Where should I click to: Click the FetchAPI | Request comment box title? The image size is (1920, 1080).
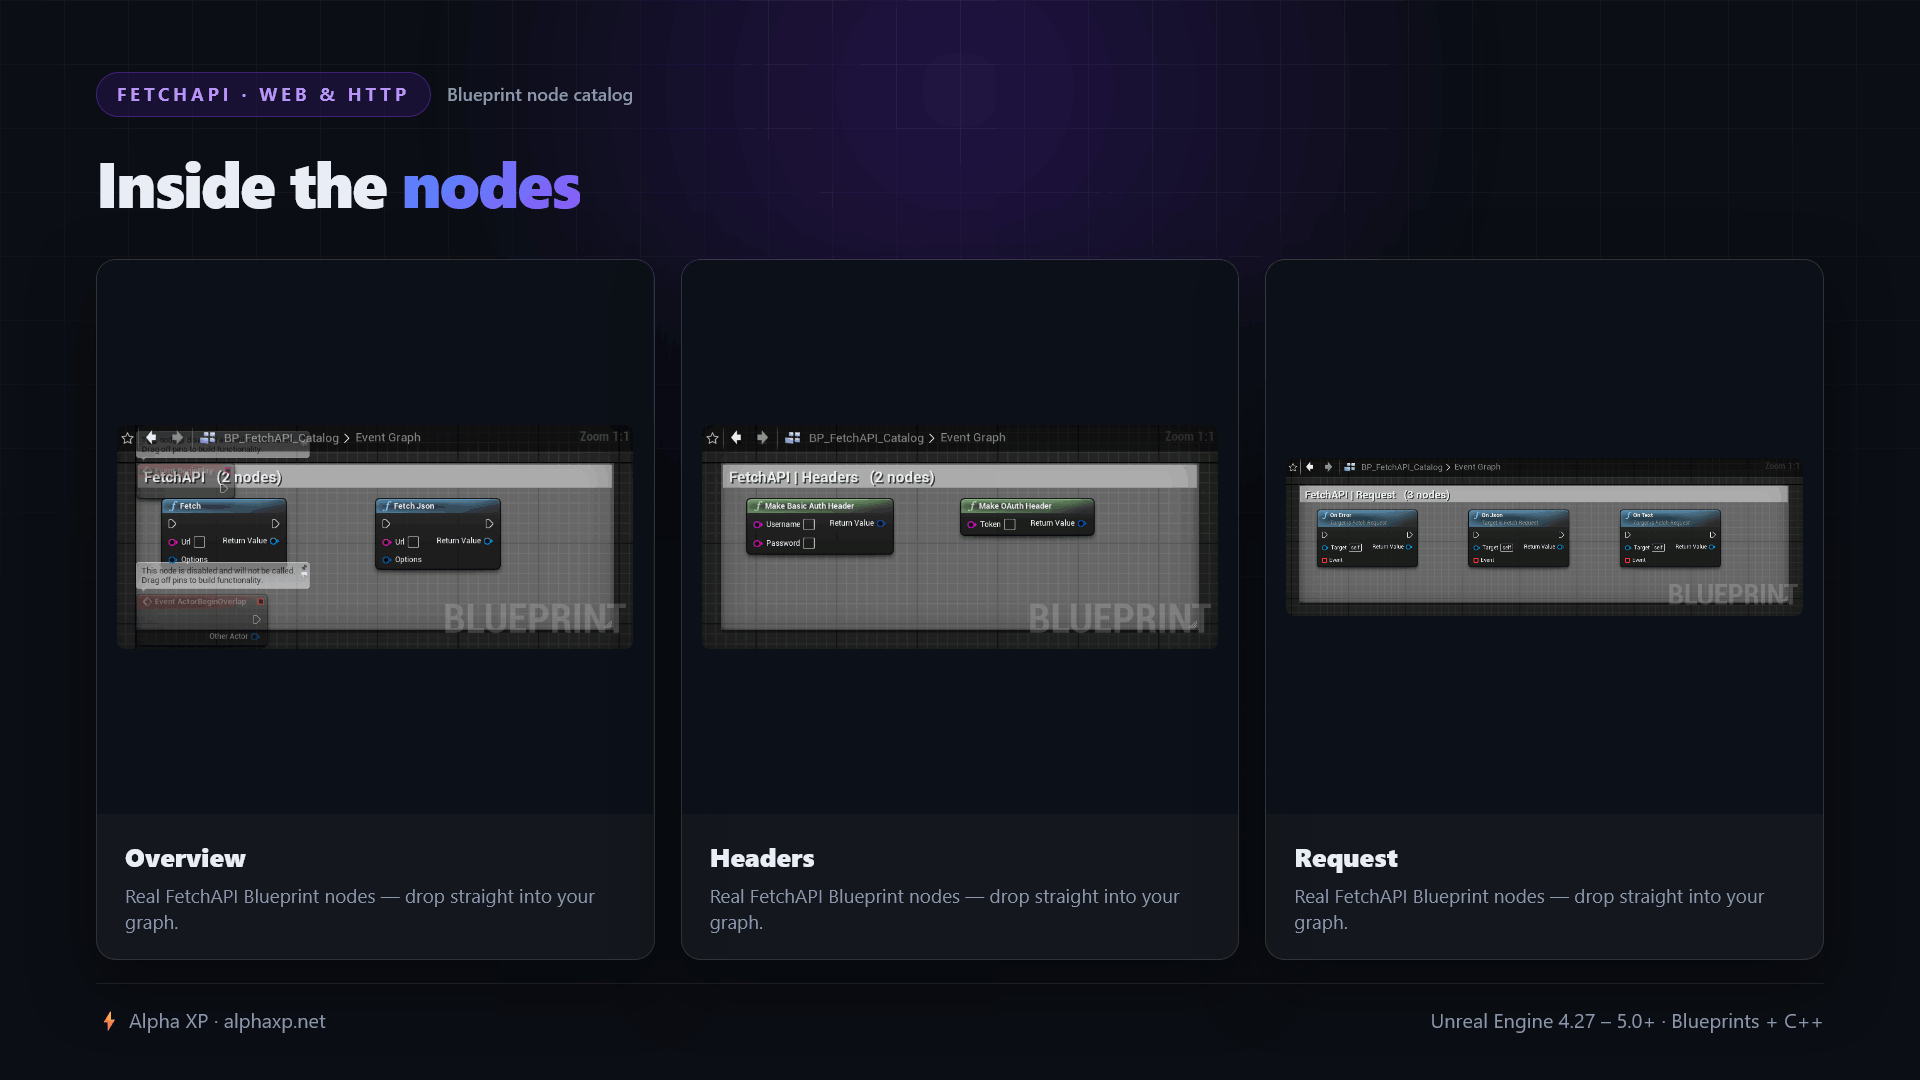[x=1377, y=495]
